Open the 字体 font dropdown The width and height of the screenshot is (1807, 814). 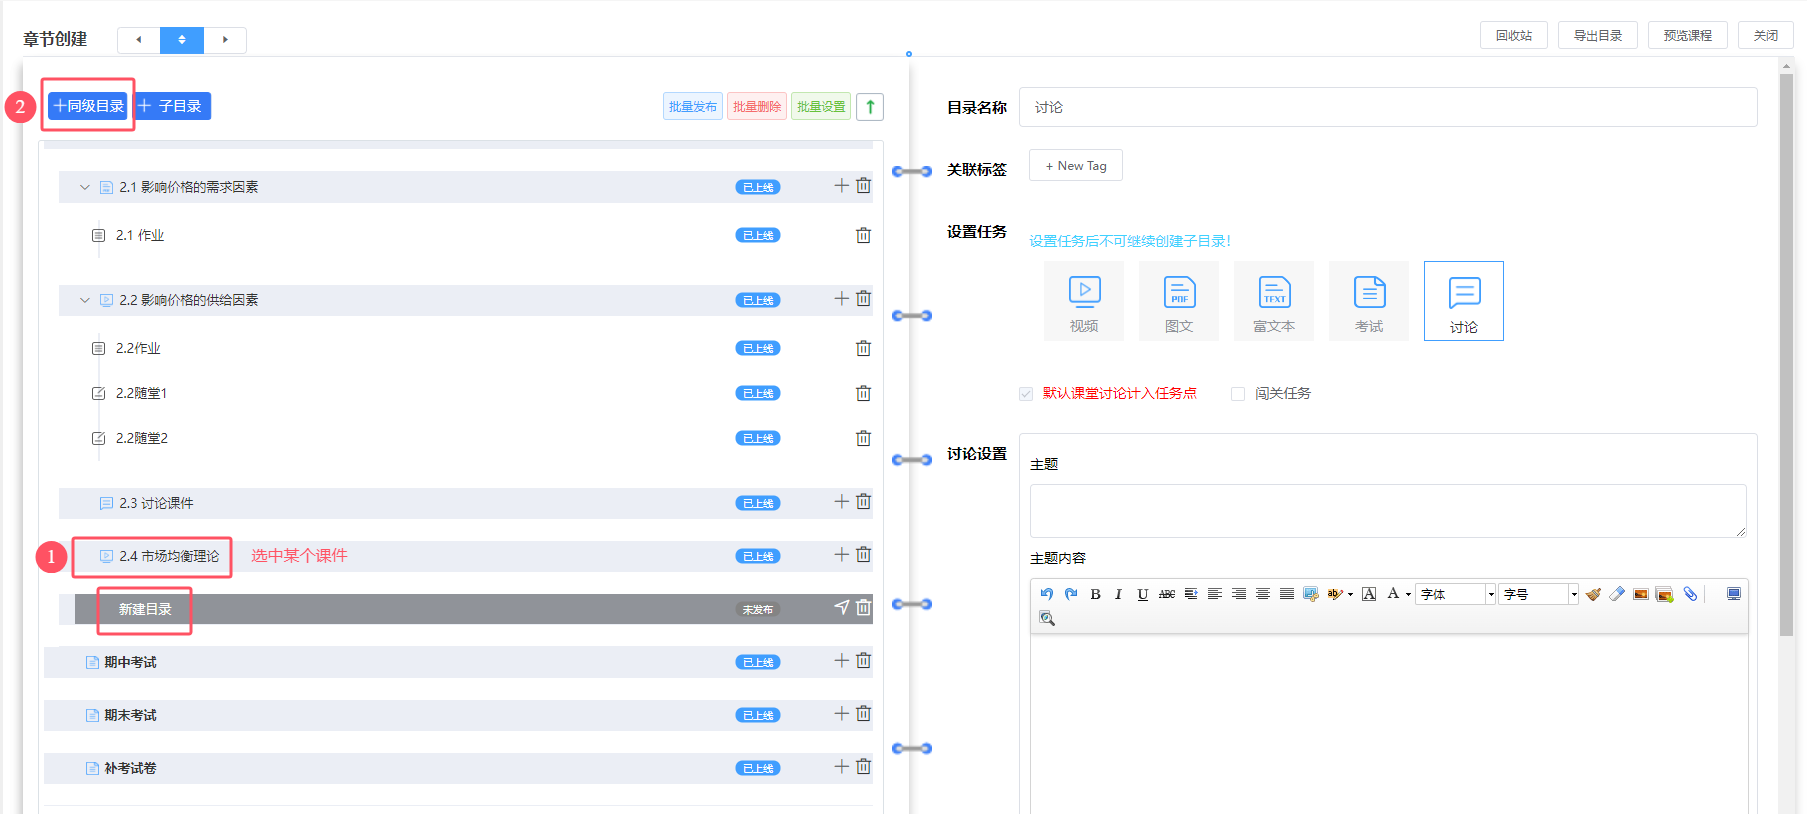(1455, 594)
